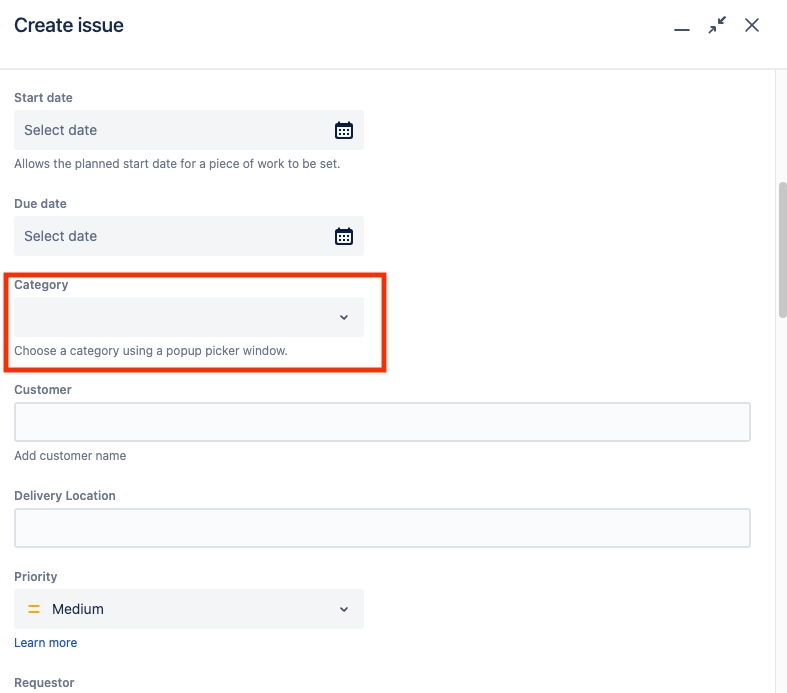
Task: Click the Requestor field label
Action: point(44,682)
